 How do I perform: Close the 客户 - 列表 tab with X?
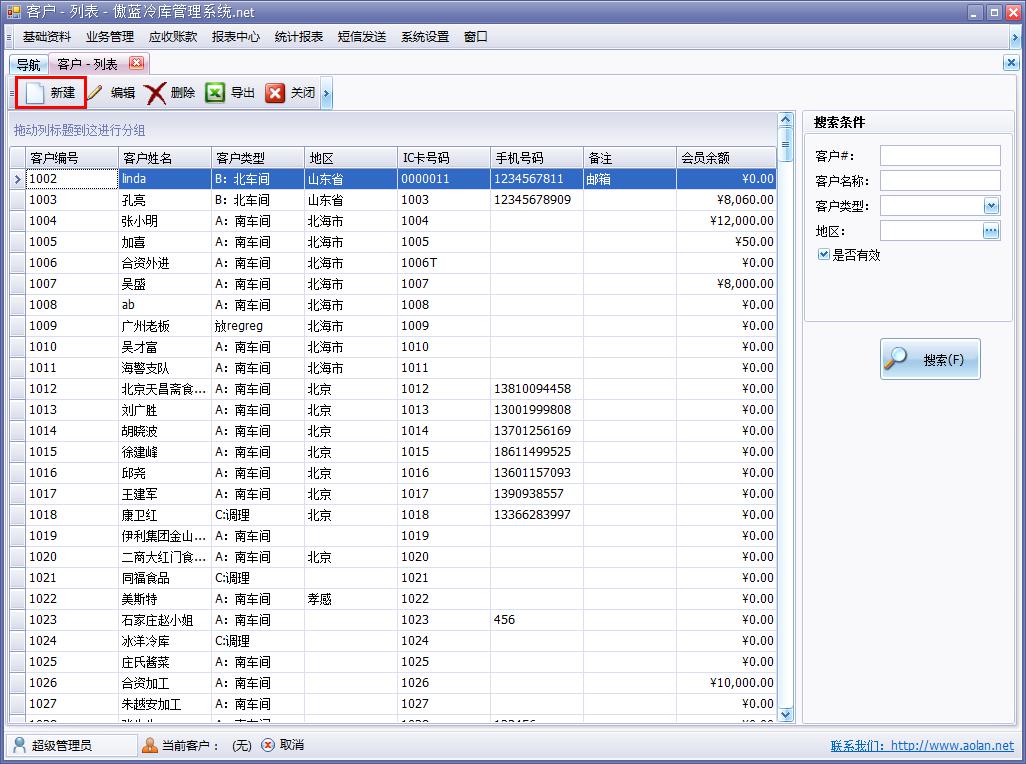(x=136, y=63)
